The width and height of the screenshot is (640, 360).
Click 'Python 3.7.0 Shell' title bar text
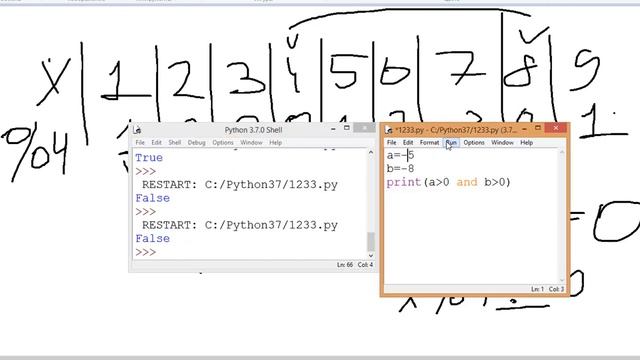253,130
